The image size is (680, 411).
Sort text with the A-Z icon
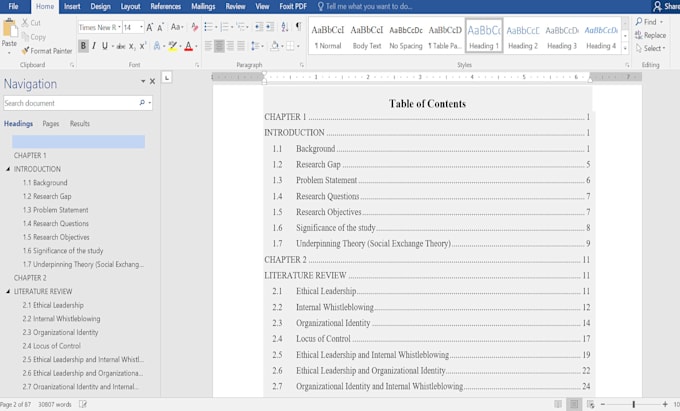tap(284, 27)
